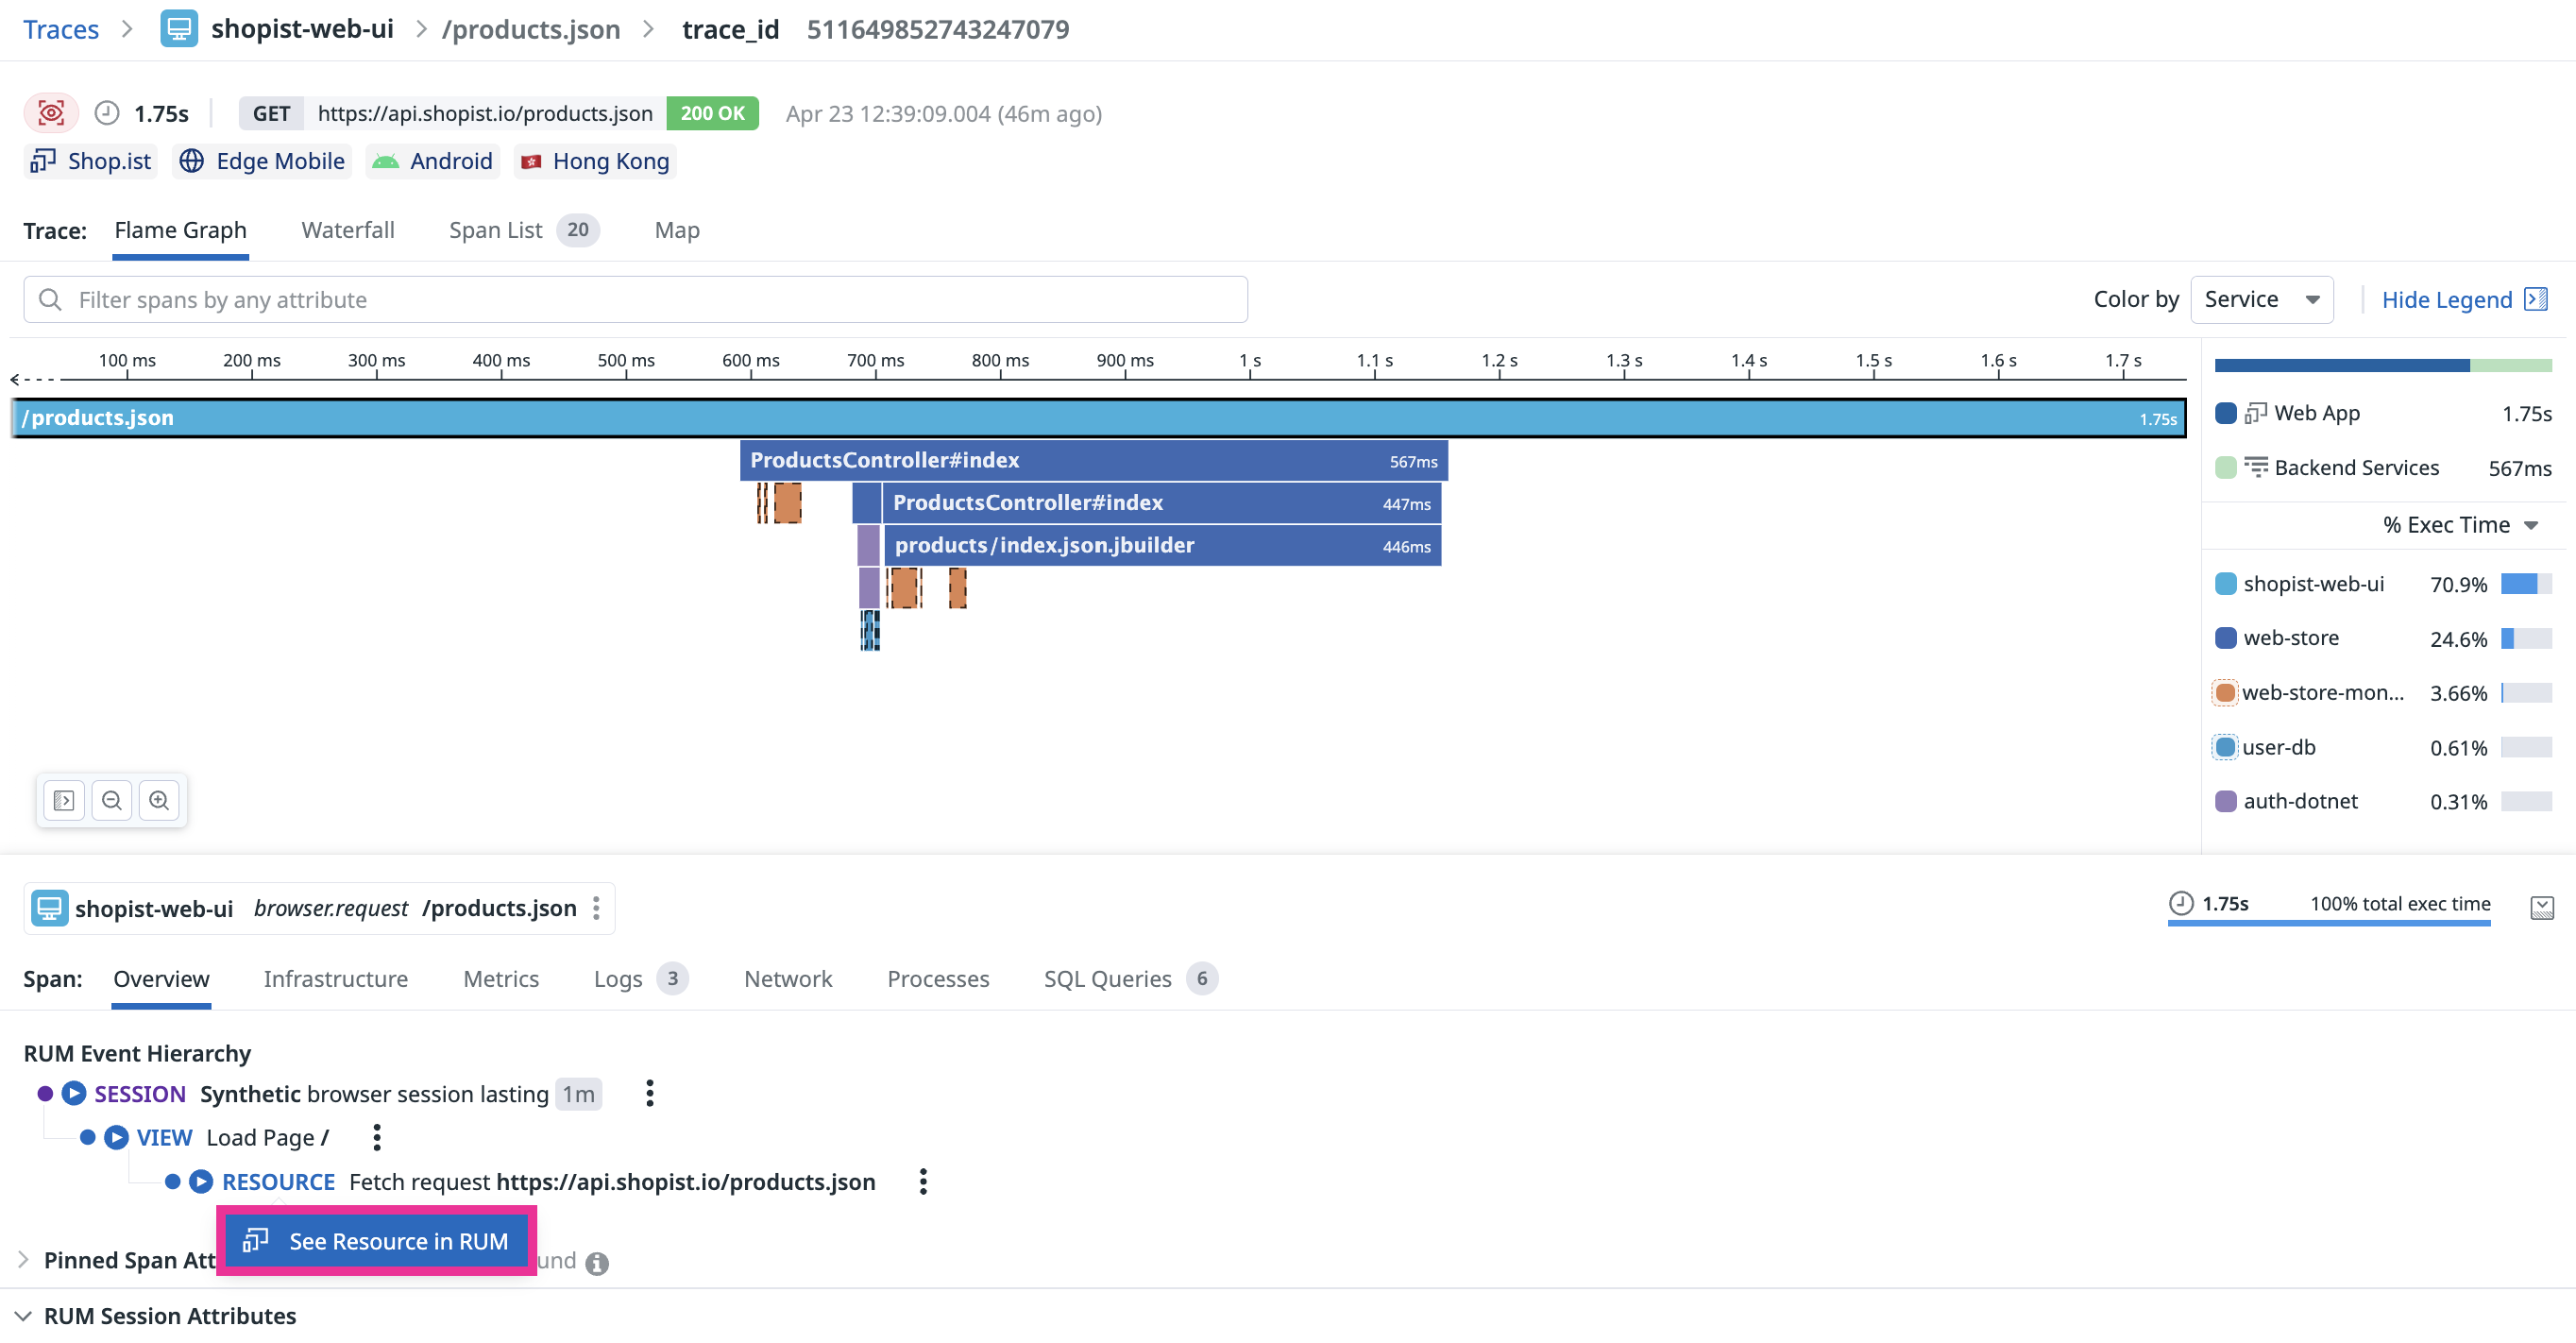This screenshot has height=1343, width=2576.
Task: Open the Color by Service dropdown
Action: click(2261, 299)
